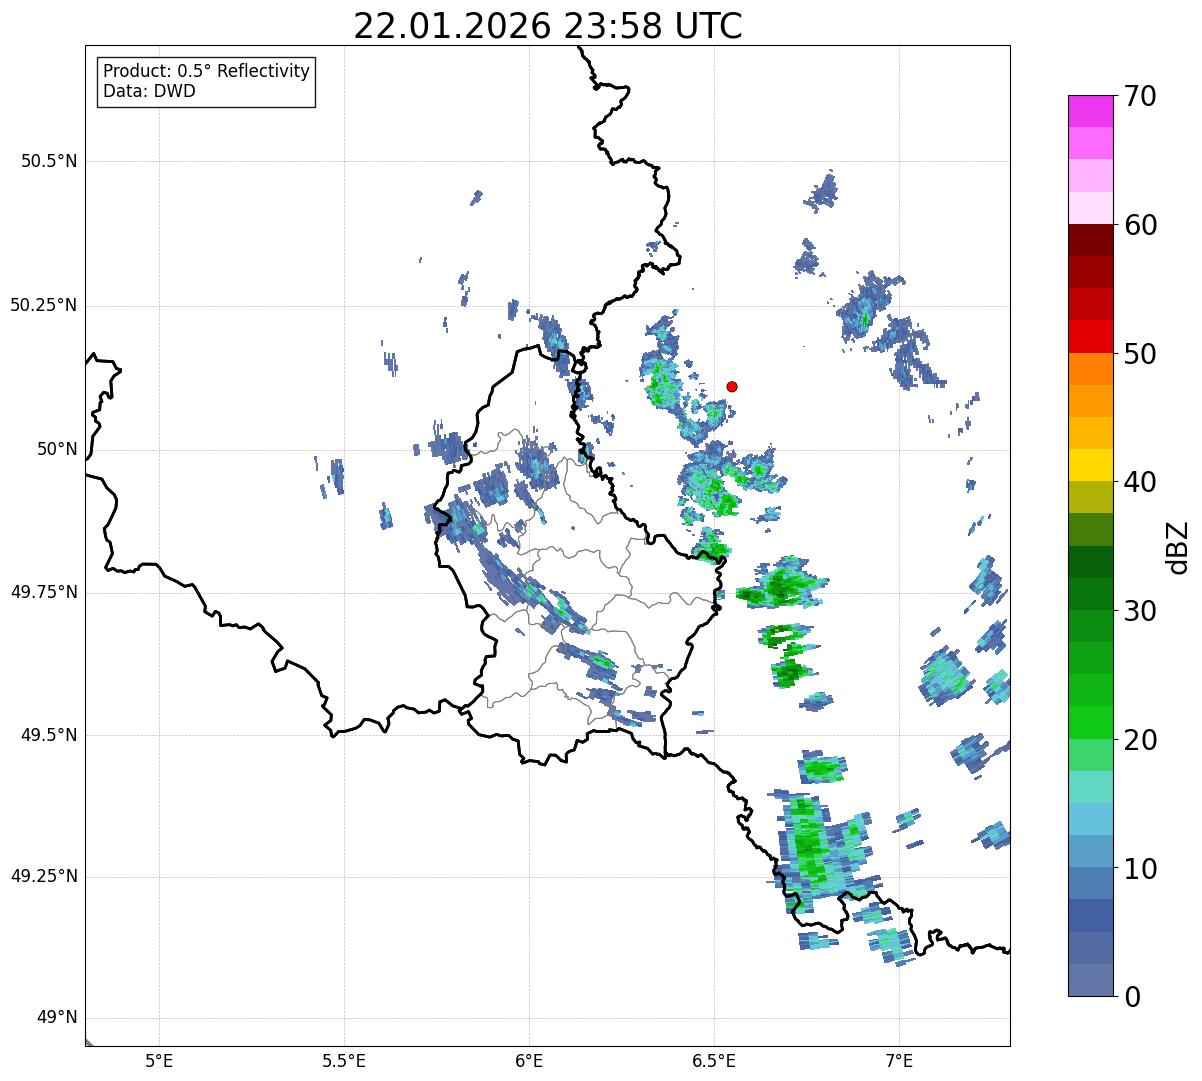Click the red station marker dot
This screenshot has width=1202, height=1081.
(732, 386)
